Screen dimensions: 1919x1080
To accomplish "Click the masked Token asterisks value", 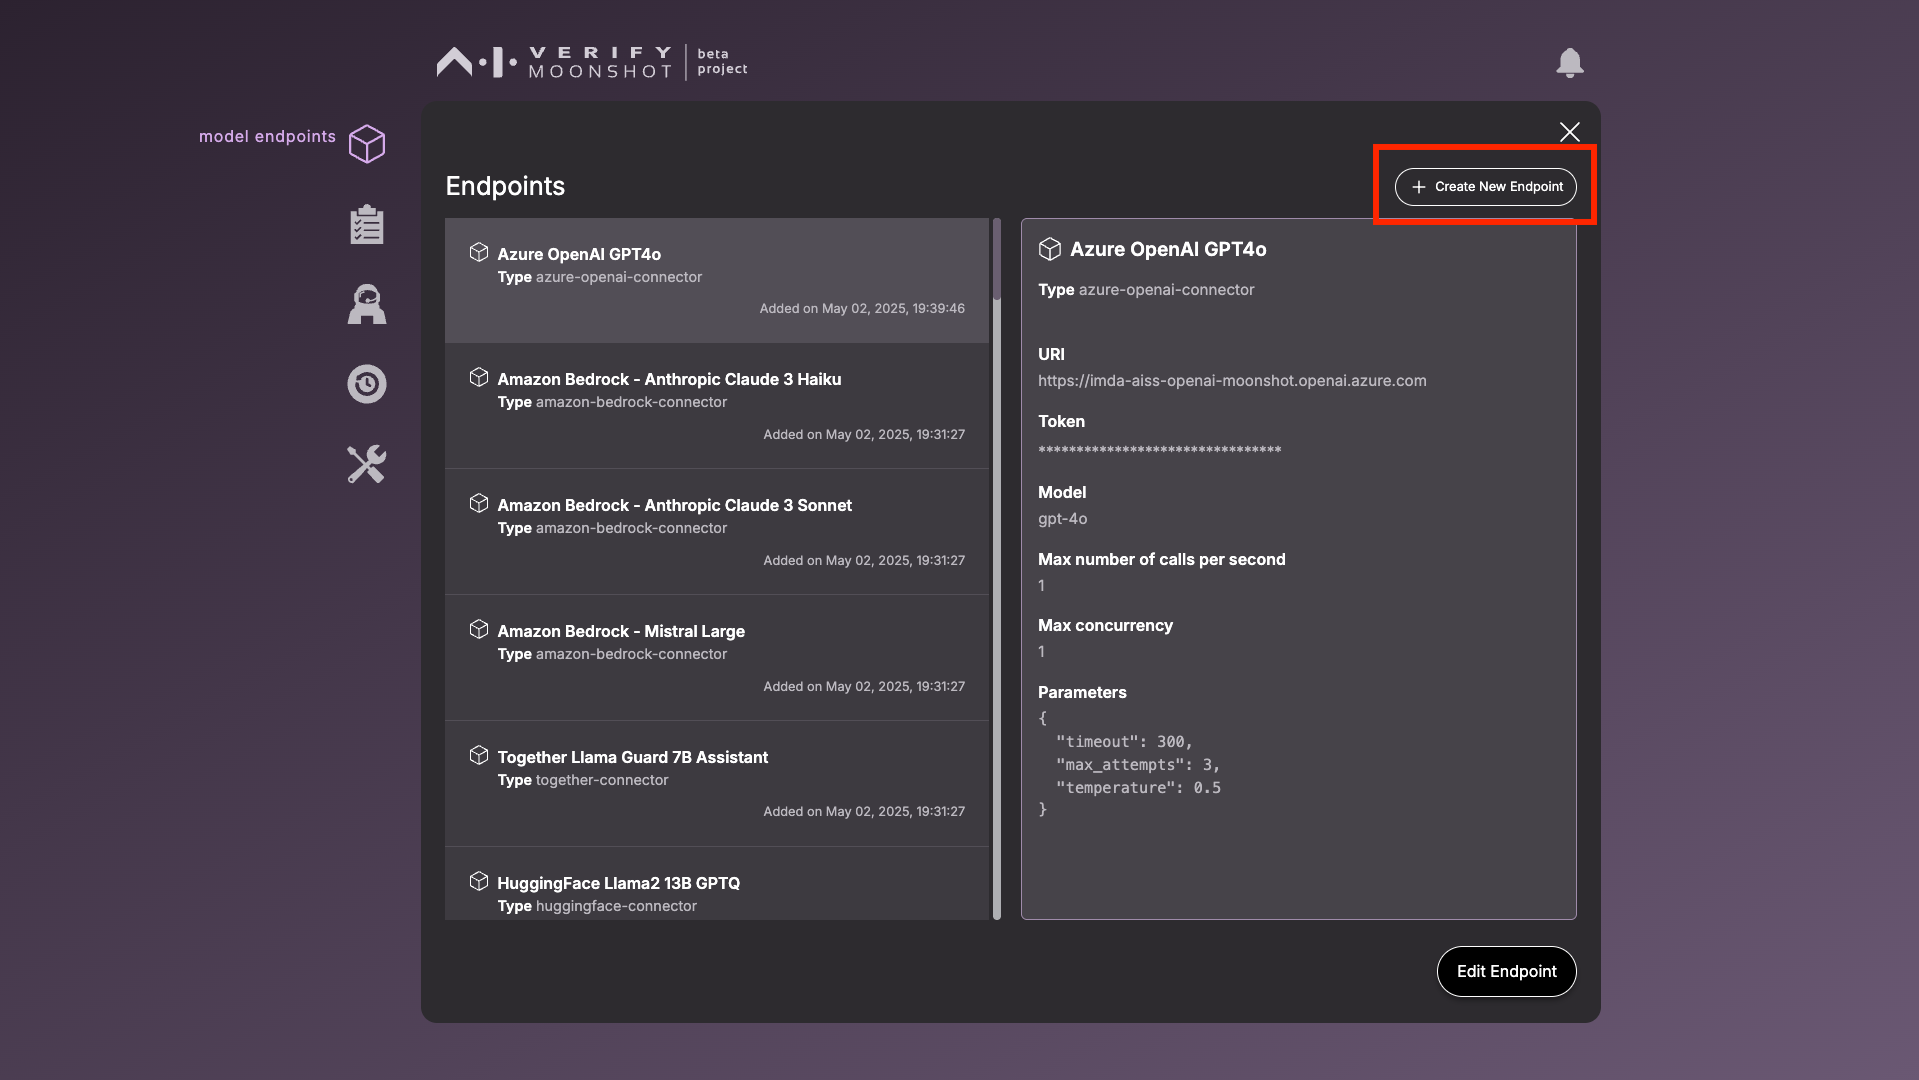I will 1159,450.
